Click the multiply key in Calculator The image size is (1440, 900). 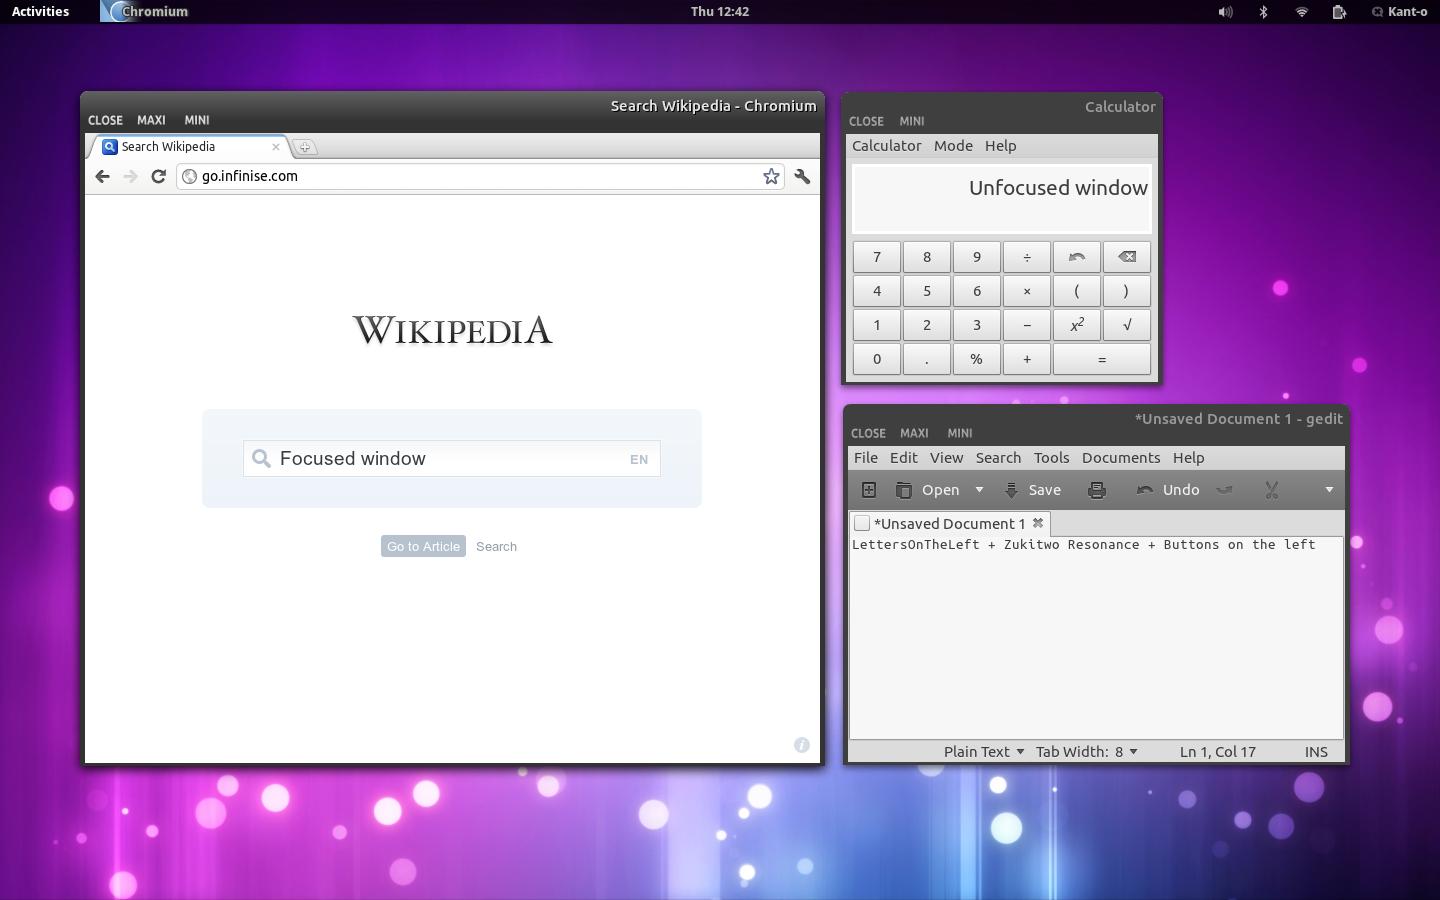click(1027, 291)
